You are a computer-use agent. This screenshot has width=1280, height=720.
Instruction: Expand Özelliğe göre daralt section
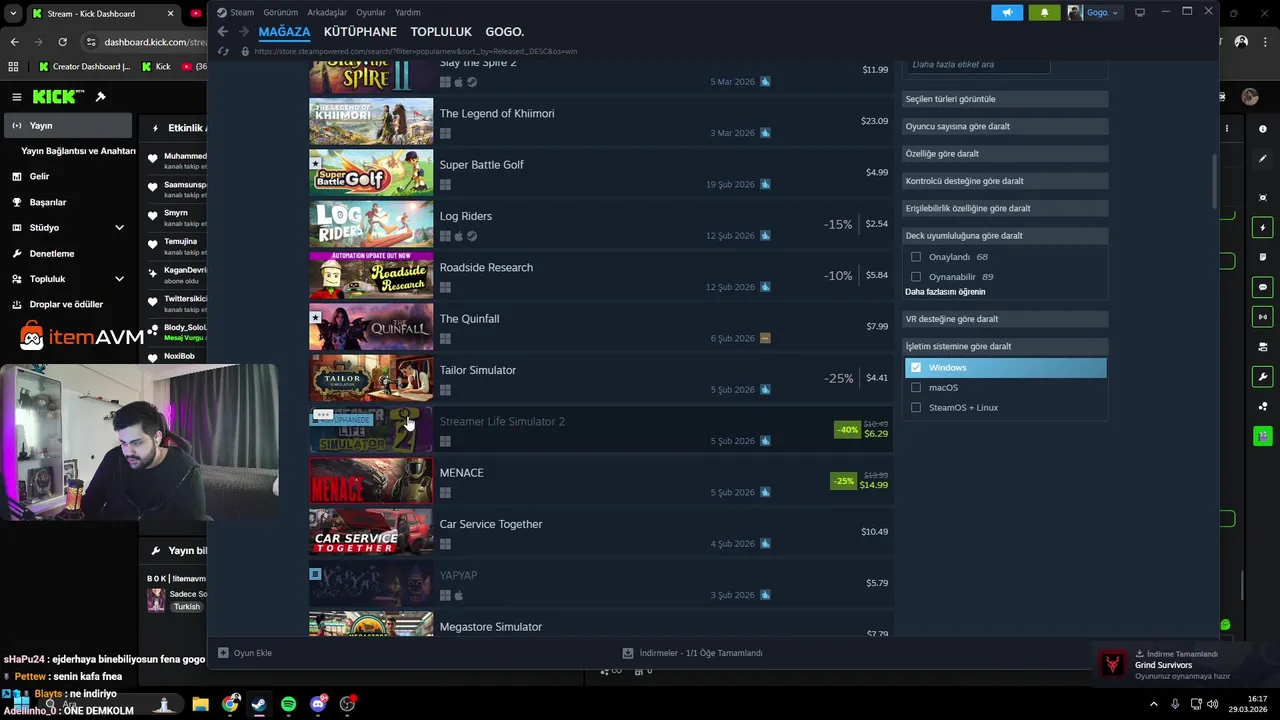pyautogui.click(x=1005, y=153)
